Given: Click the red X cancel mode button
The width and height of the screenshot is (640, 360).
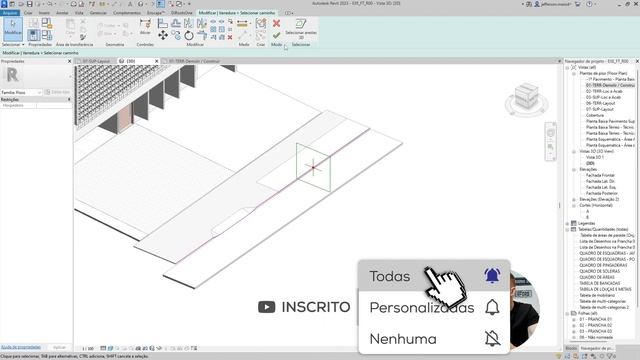Looking at the screenshot, I should (276, 23).
